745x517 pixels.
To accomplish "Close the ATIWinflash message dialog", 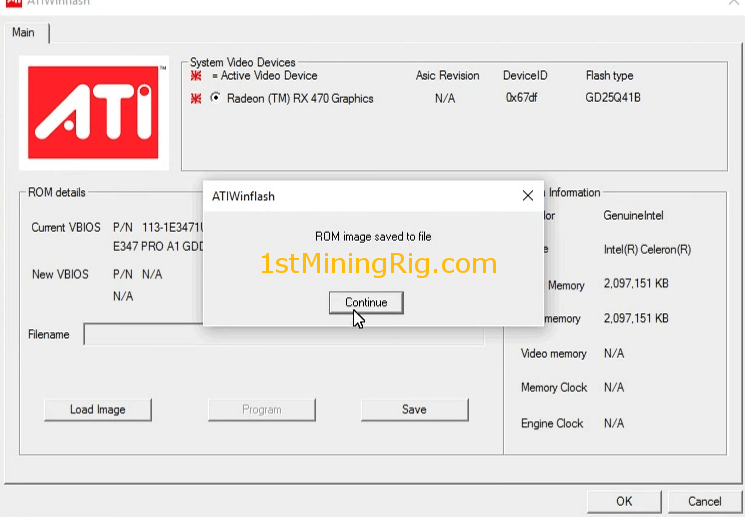I will [527, 195].
